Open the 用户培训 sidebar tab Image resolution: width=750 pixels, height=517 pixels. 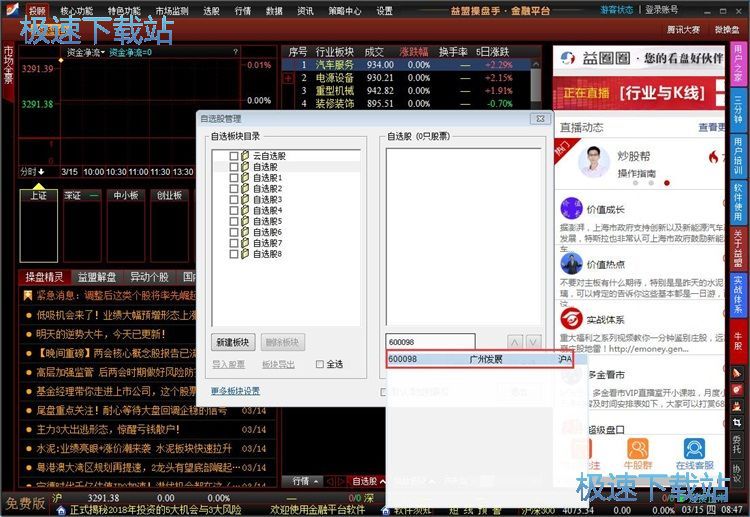739,157
